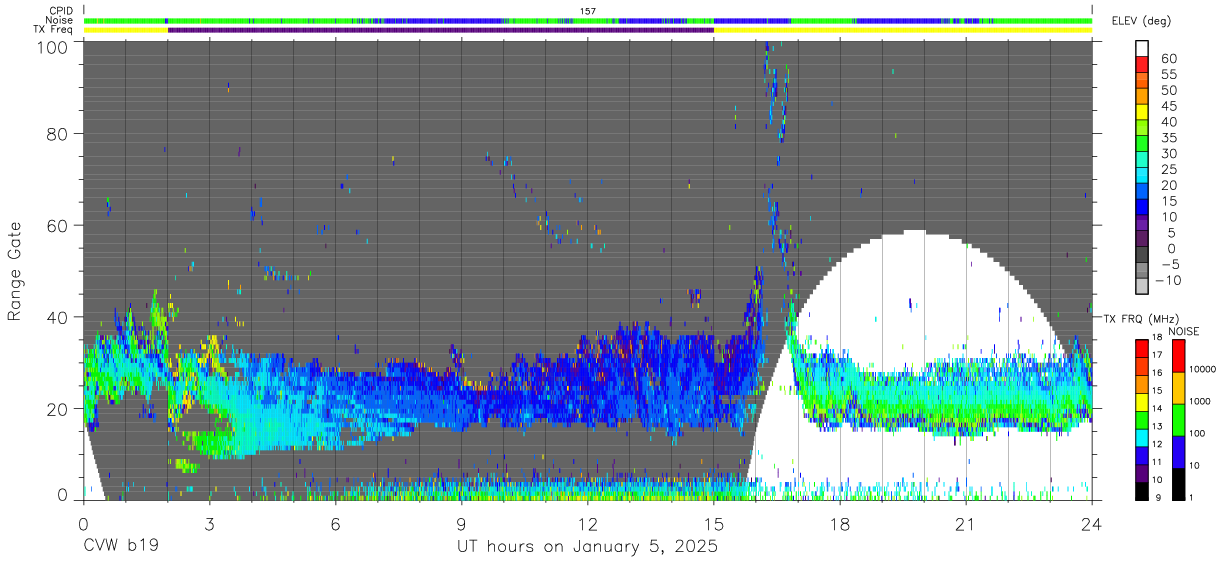Click the CPID value 157

pyautogui.click(x=588, y=11)
